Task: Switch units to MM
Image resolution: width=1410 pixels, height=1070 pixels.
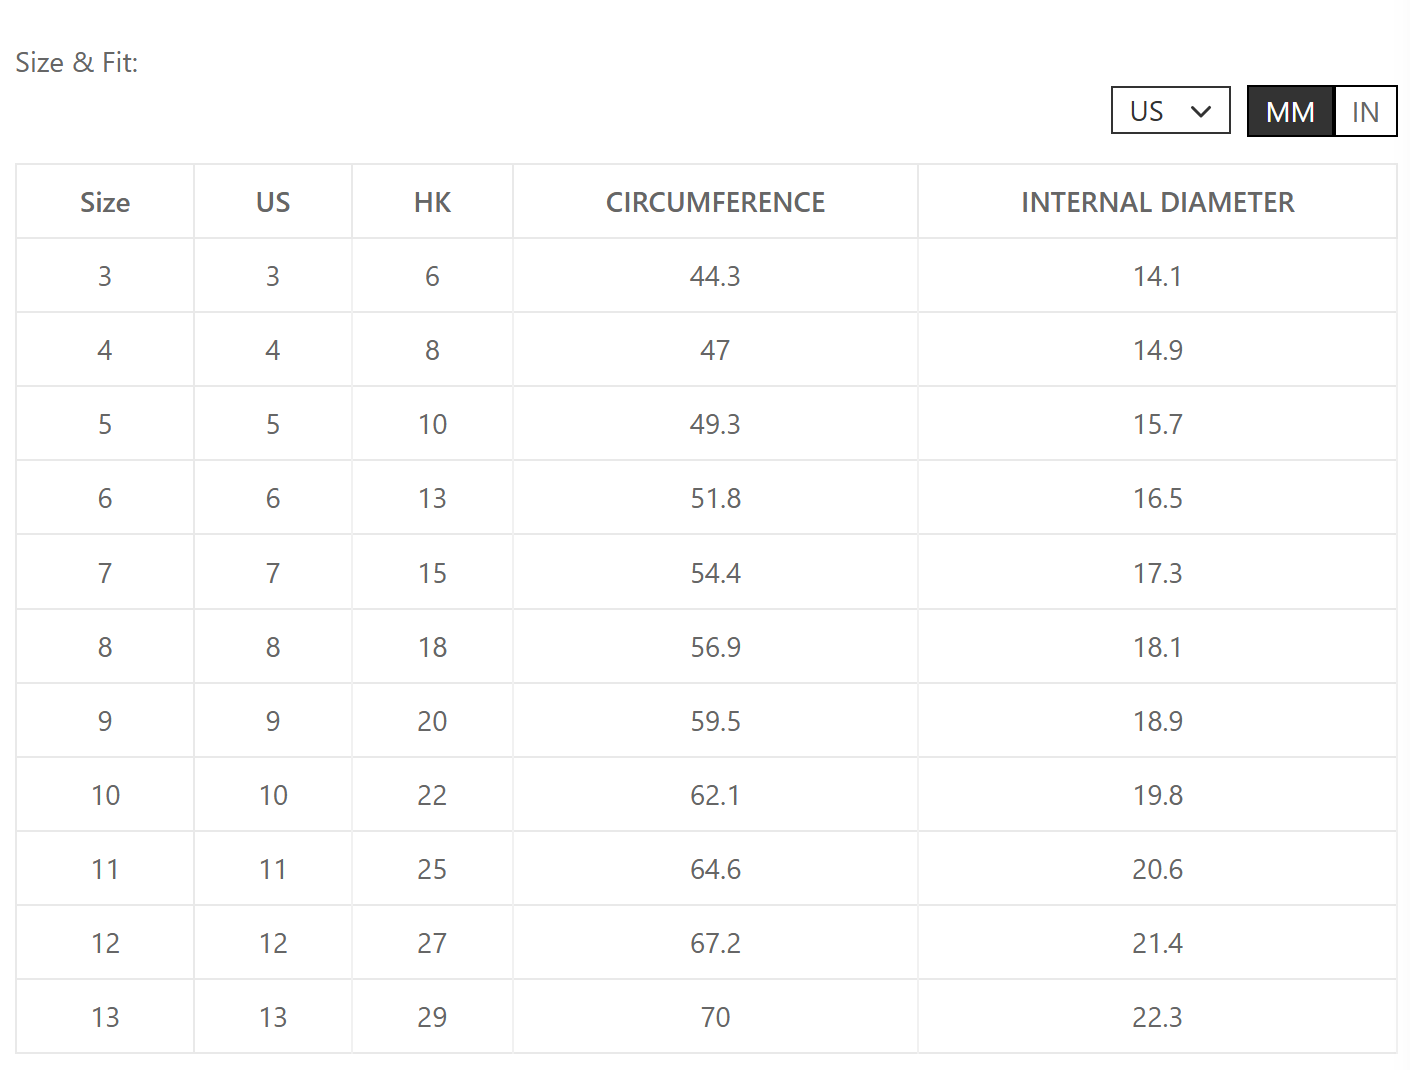Action: [x=1290, y=111]
